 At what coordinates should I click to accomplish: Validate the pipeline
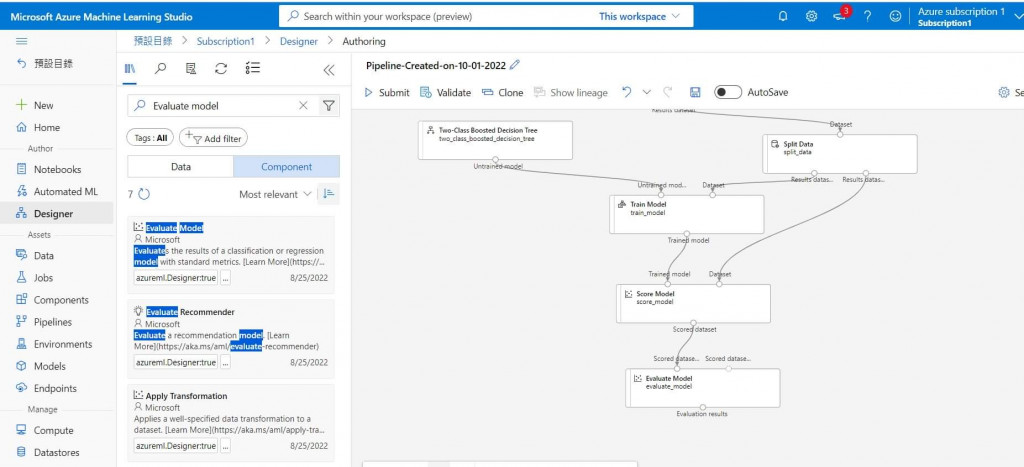445,93
